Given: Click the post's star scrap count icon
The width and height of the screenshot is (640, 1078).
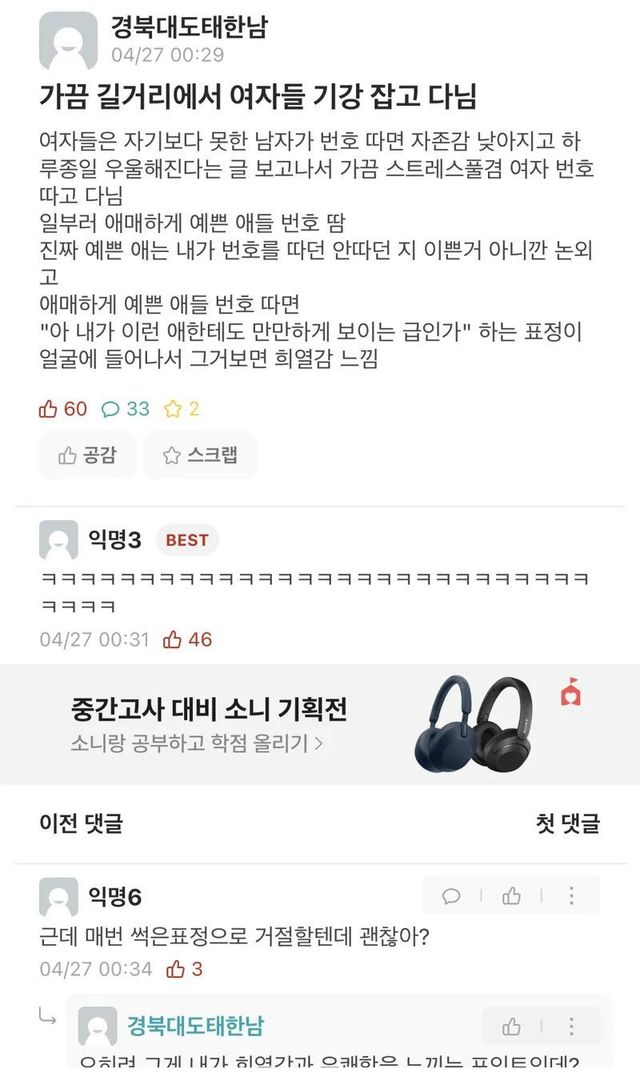Looking at the screenshot, I should [x=172, y=410].
